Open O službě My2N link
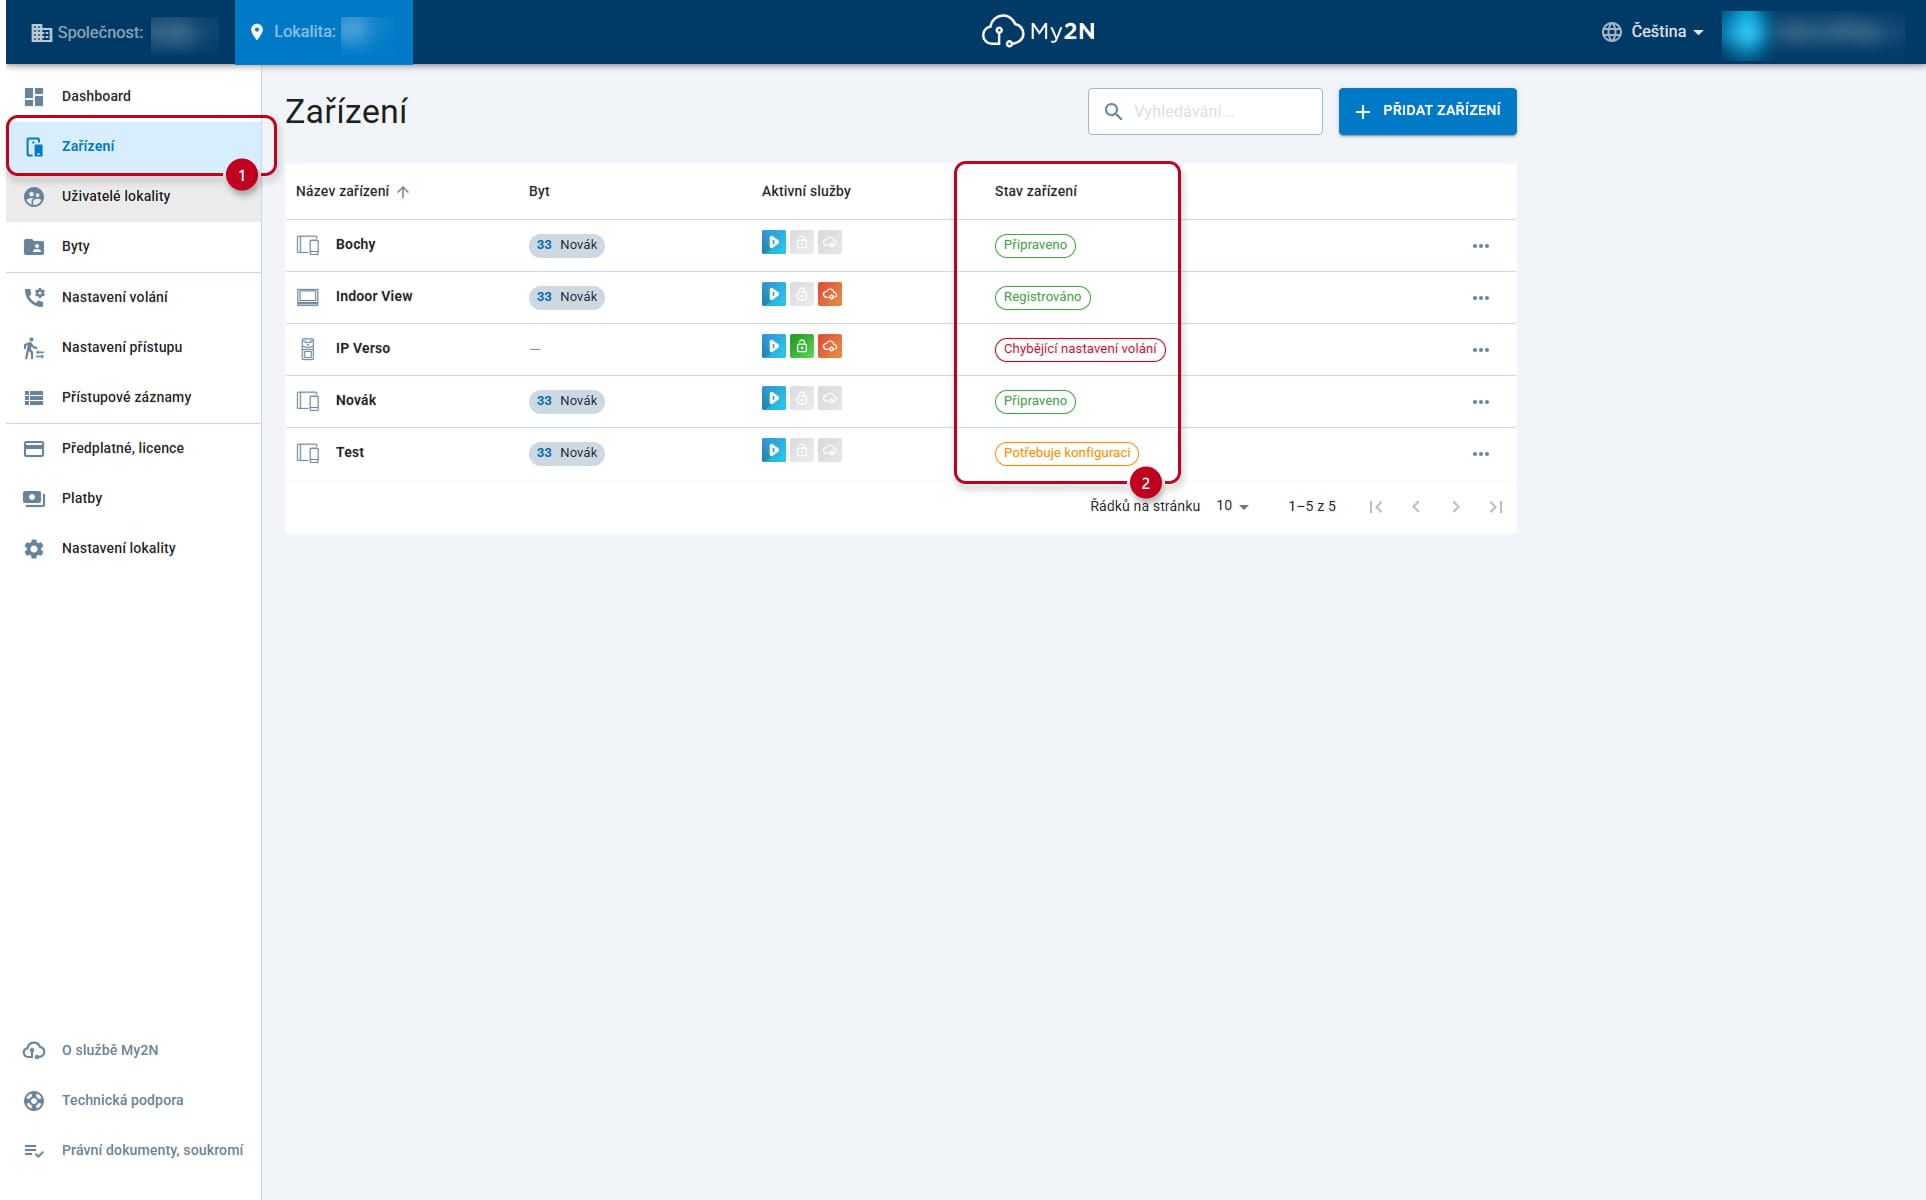The width and height of the screenshot is (1926, 1200). (x=133, y=1050)
